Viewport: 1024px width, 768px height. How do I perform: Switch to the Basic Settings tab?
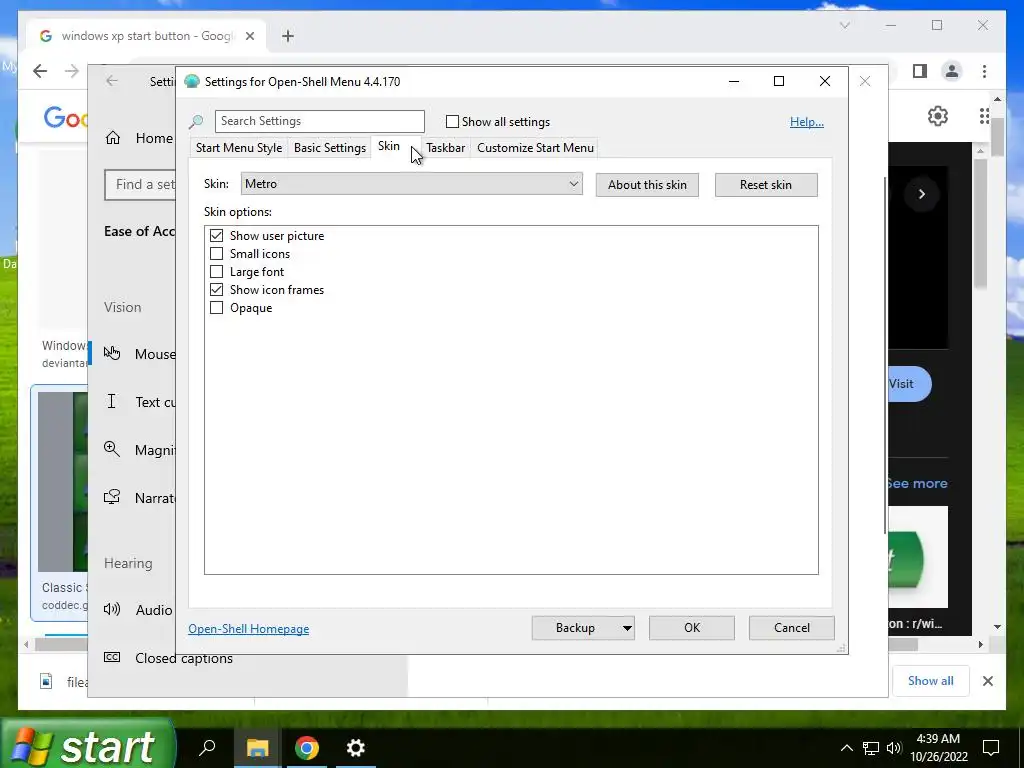tap(330, 148)
